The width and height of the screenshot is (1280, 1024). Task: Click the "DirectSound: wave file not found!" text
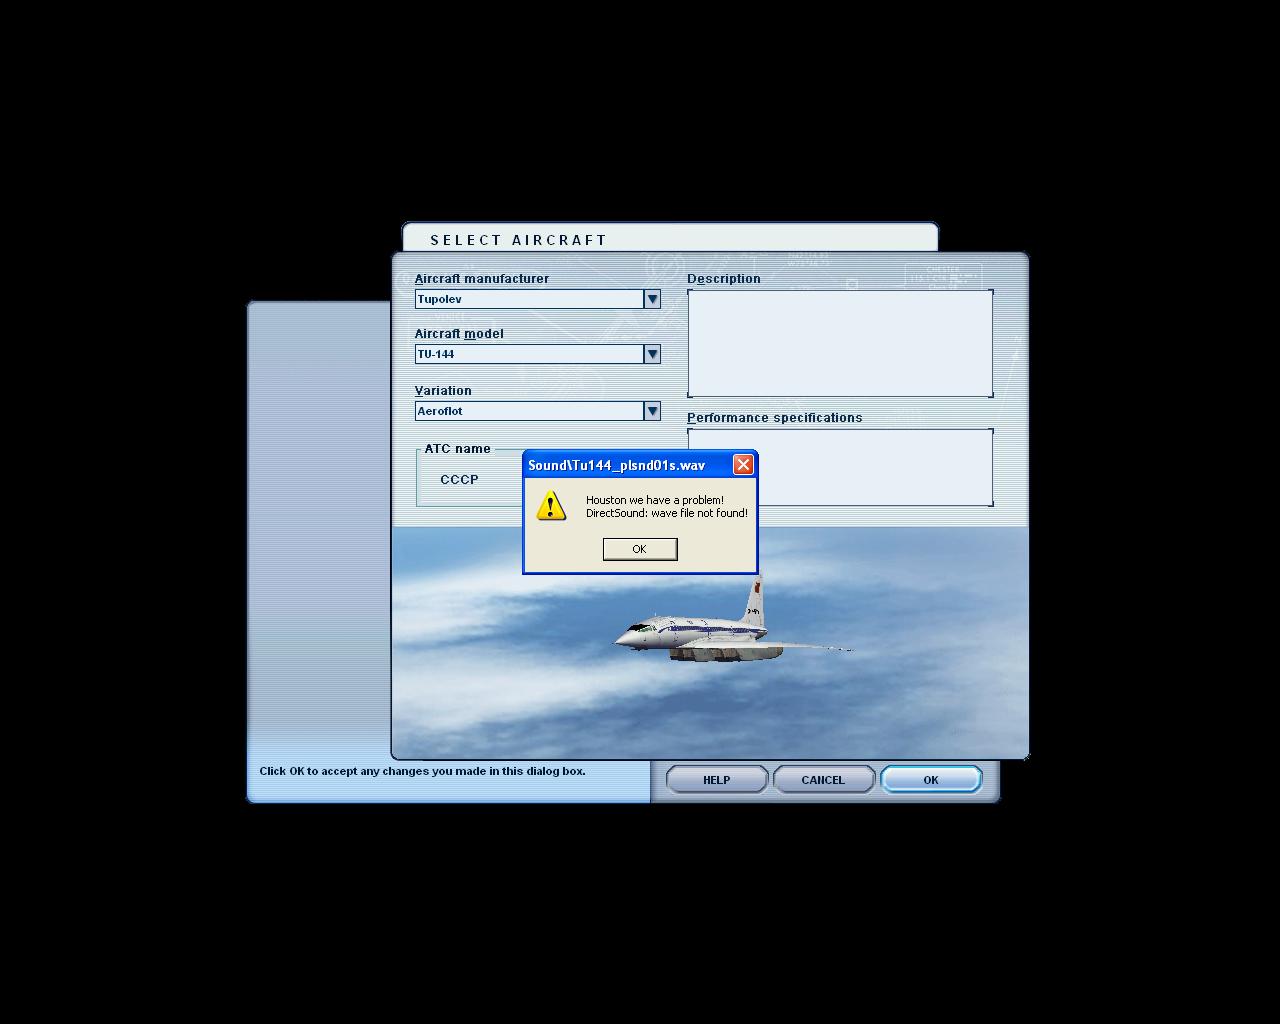667,513
